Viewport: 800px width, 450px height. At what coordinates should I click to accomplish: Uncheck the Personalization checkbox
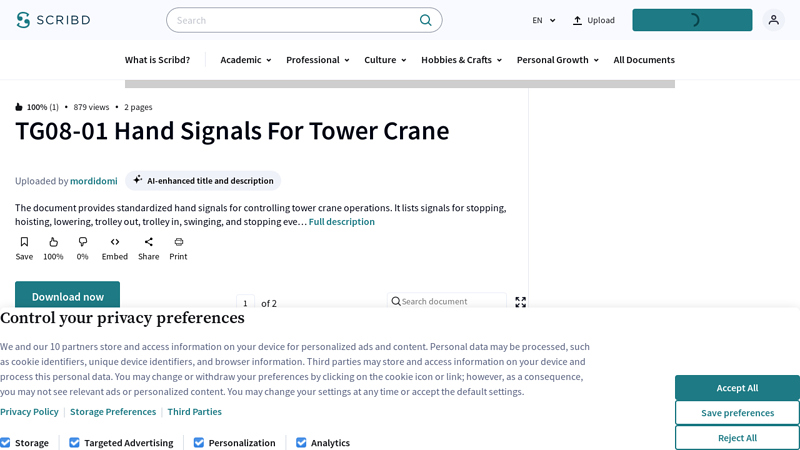tap(199, 442)
